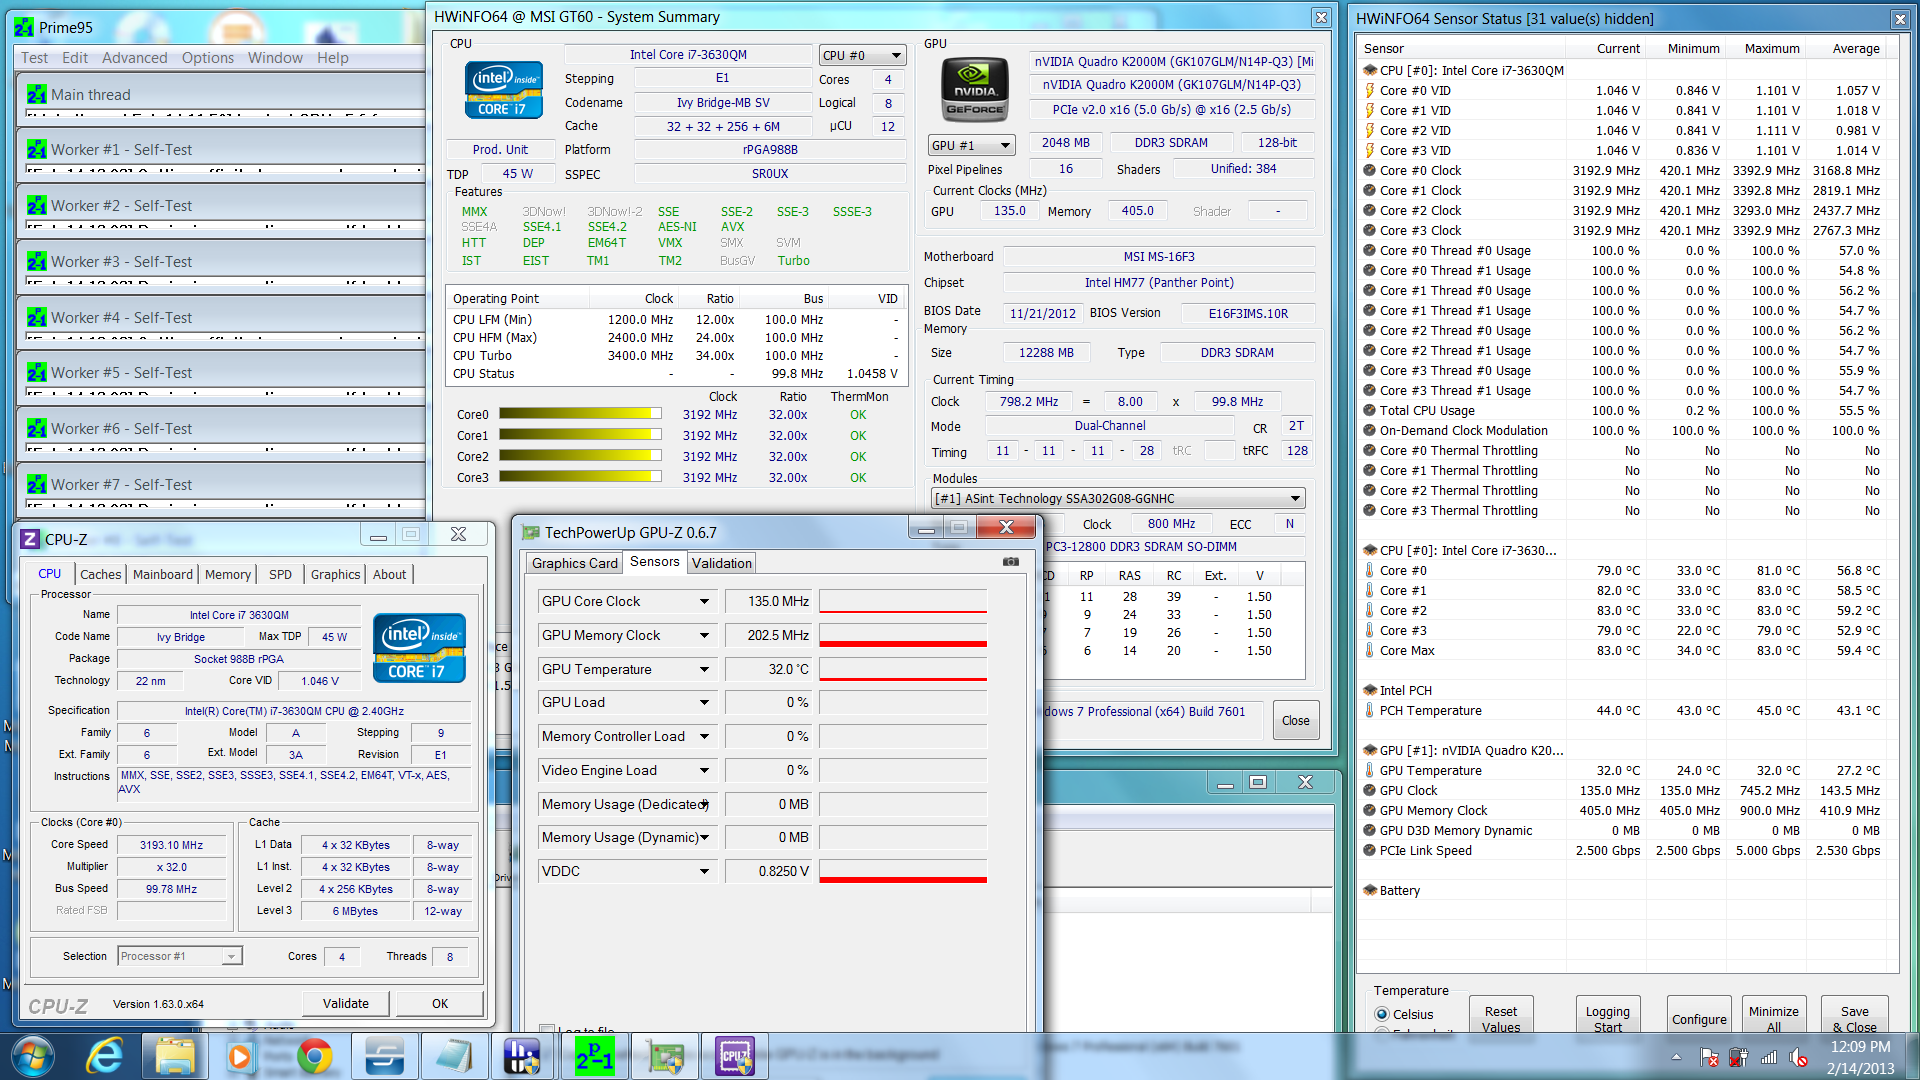
Task: Click the GPU-Z screenshot camera icon
Action: pyautogui.click(x=1011, y=562)
